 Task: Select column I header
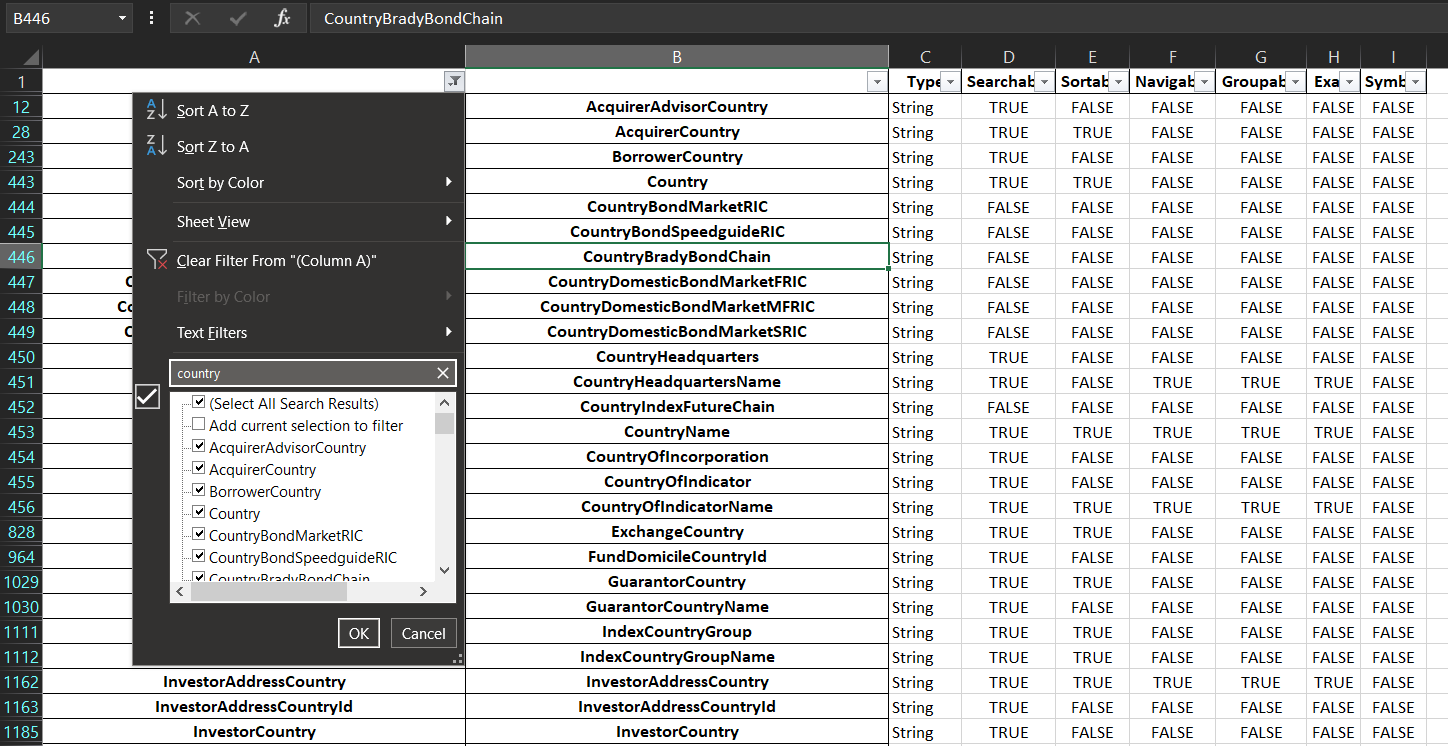(x=1393, y=57)
